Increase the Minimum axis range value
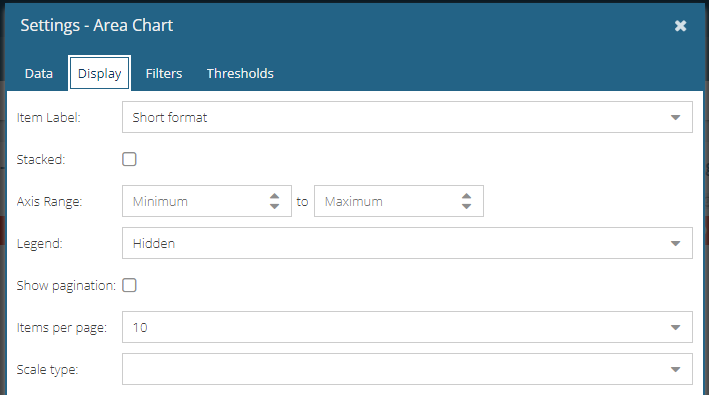 click(x=274, y=196)
